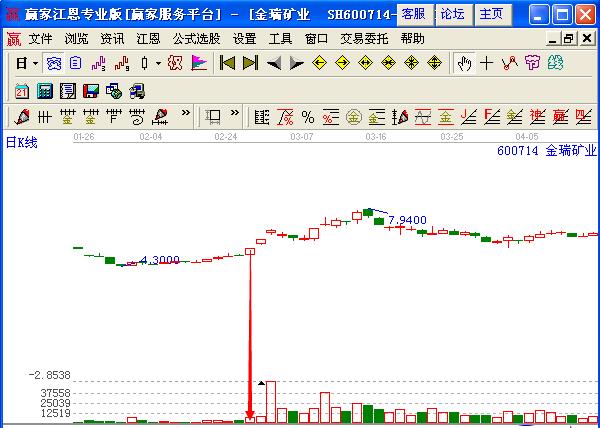
Task: Open the calendar 21 icon
Action: [22, 91]
